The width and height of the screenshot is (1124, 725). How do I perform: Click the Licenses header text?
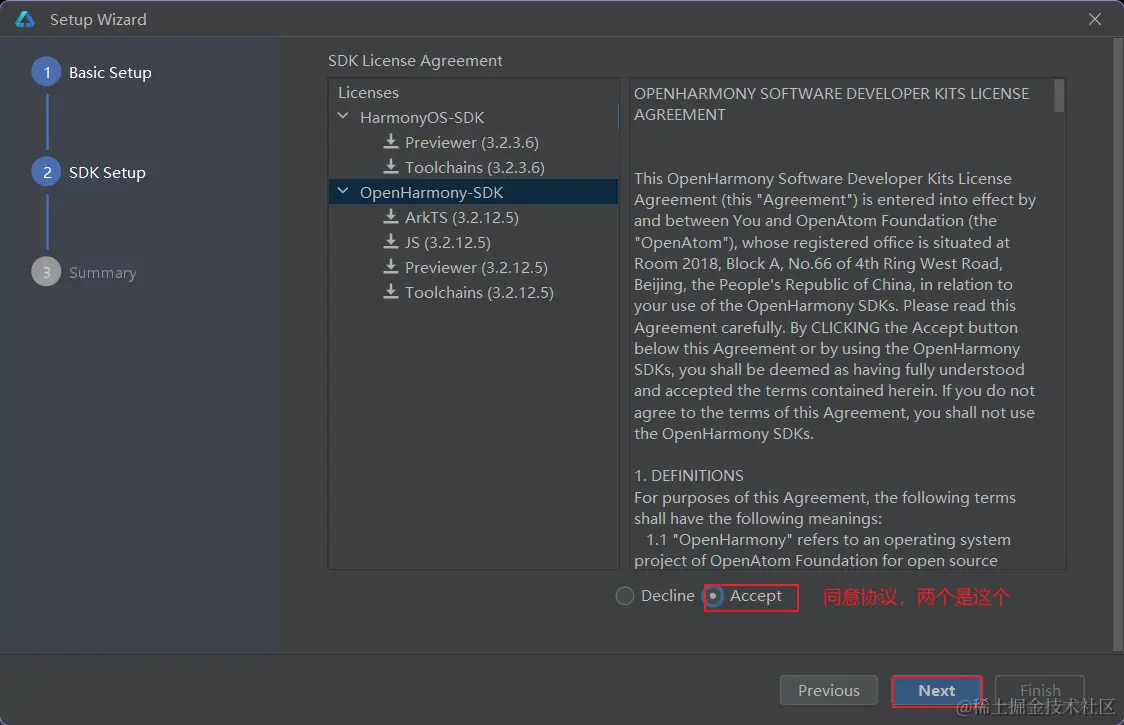368,93
